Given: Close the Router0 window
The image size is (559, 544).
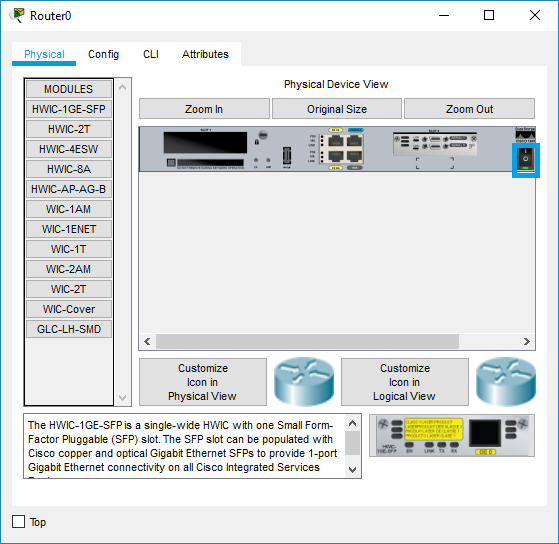Looking at the screenshot, I should [x=535, y=15].
